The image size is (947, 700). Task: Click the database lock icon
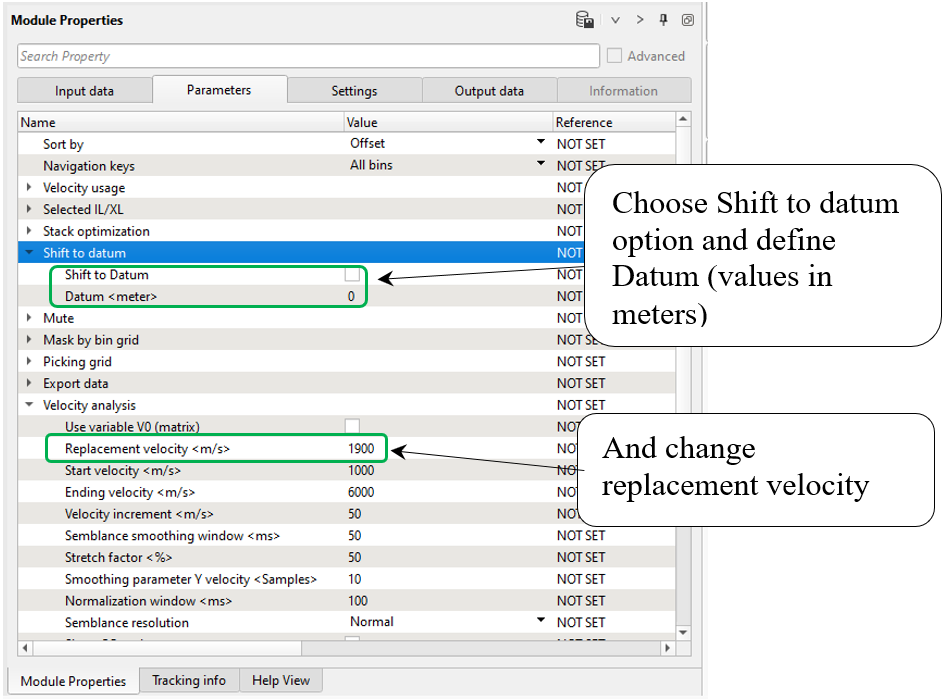pos(585,20)
